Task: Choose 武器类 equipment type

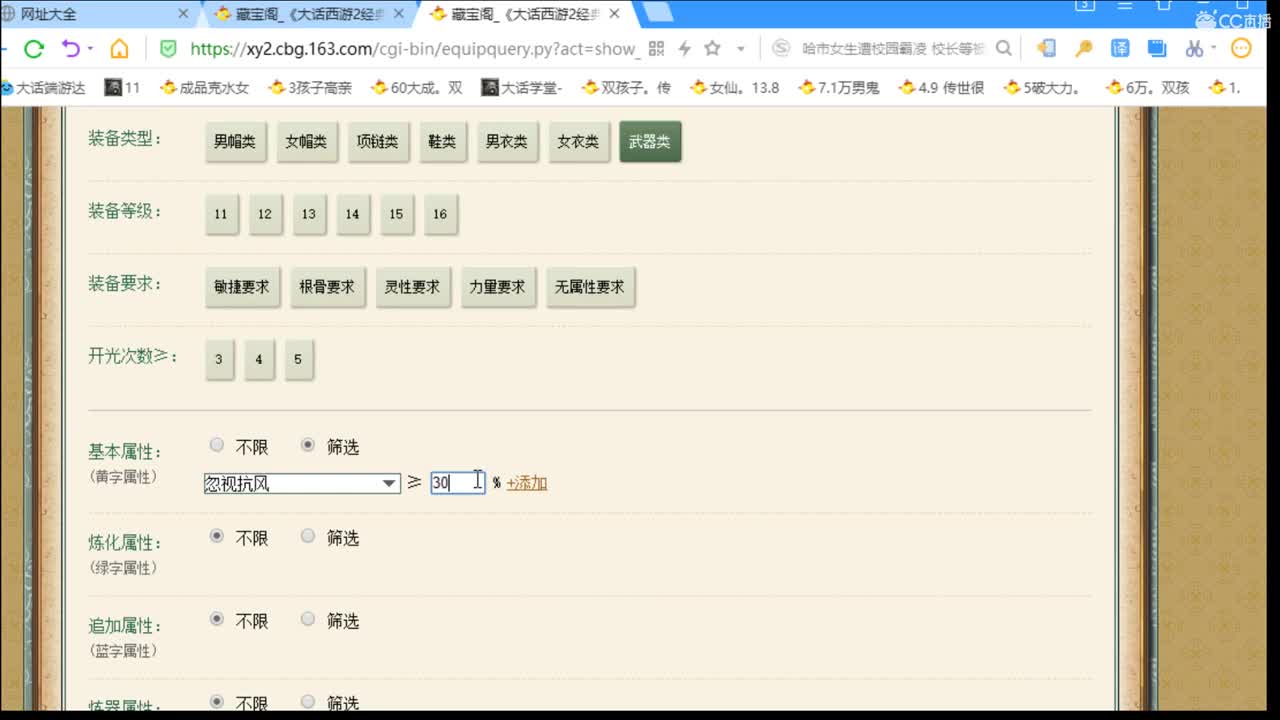Action: 650,141
